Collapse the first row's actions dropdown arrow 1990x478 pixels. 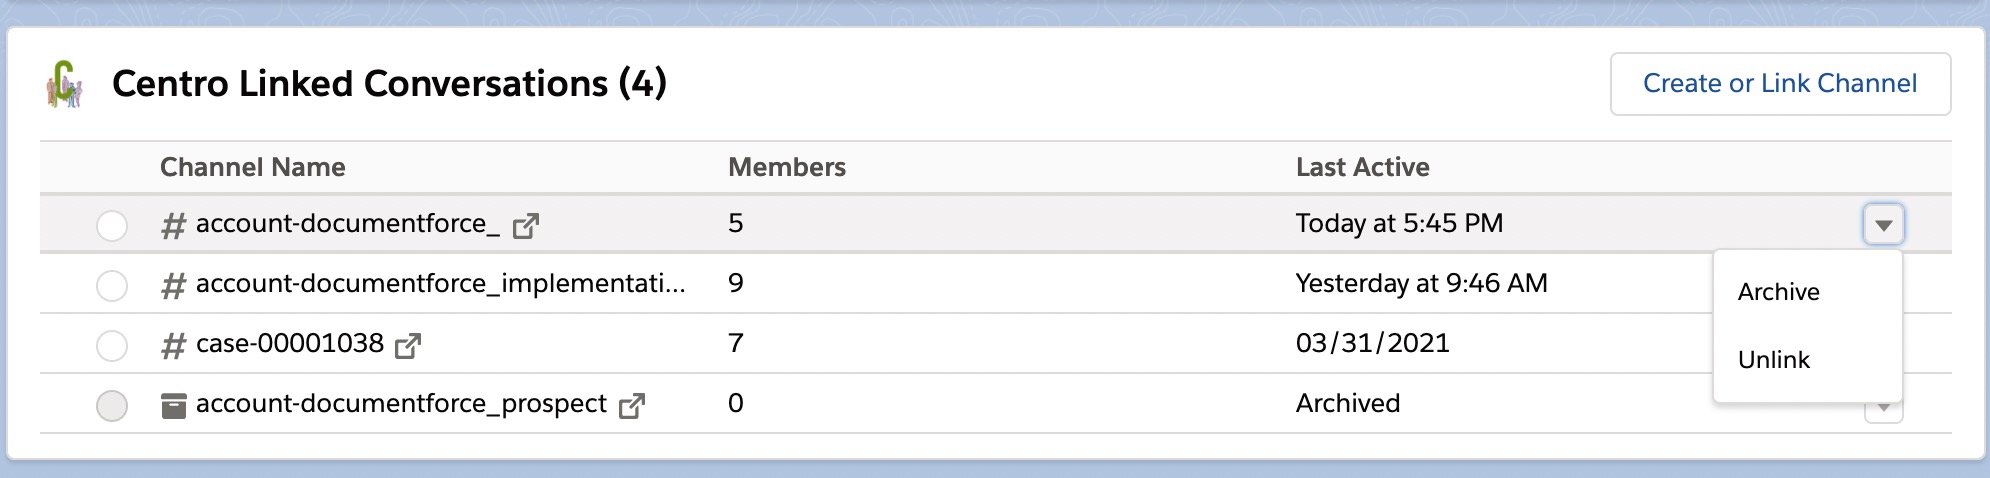coord(1883,225)
